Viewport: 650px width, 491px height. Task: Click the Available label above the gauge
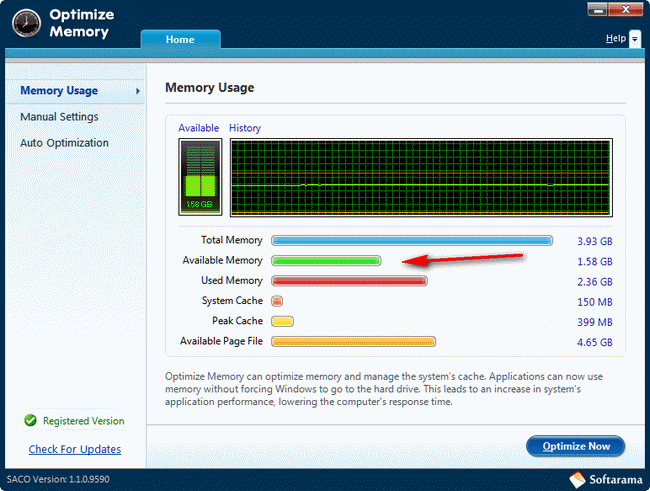coord(199,128)
